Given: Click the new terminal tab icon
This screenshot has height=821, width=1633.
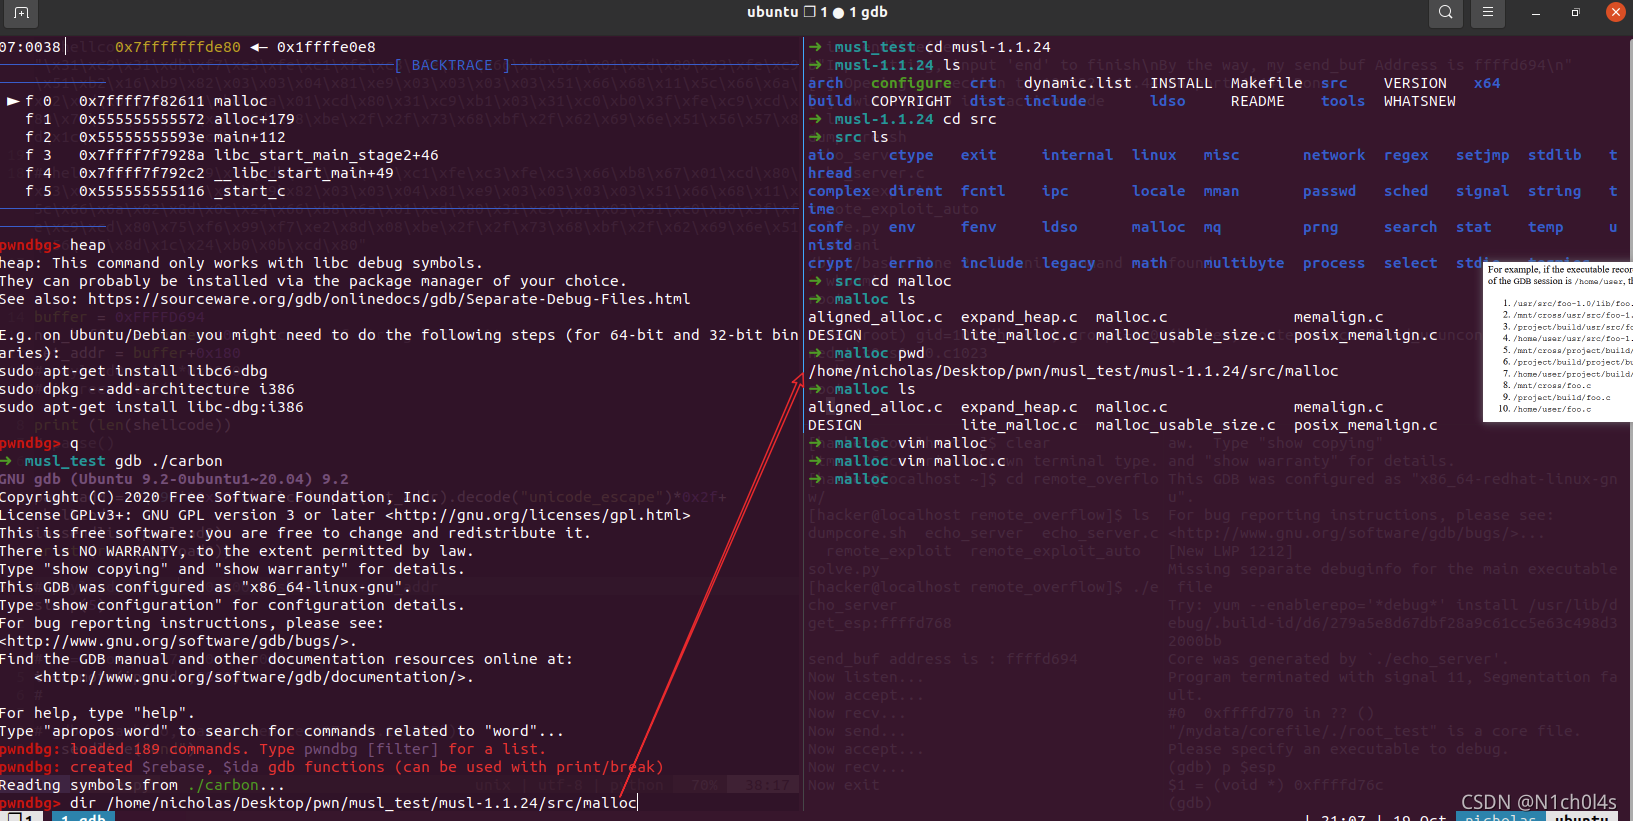Looking at the screenshot, I should point(21,13).
